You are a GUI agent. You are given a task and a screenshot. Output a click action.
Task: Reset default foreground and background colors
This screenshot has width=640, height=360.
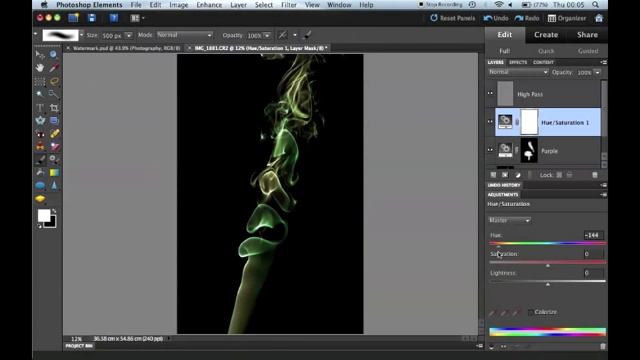tap(40, 226)
